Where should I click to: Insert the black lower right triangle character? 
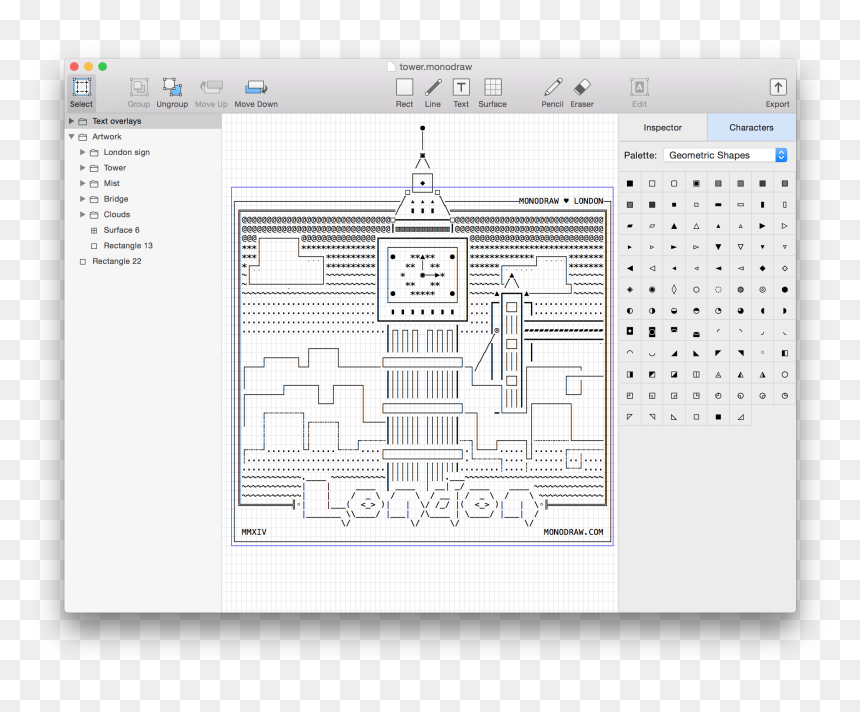tap(674, 353)
